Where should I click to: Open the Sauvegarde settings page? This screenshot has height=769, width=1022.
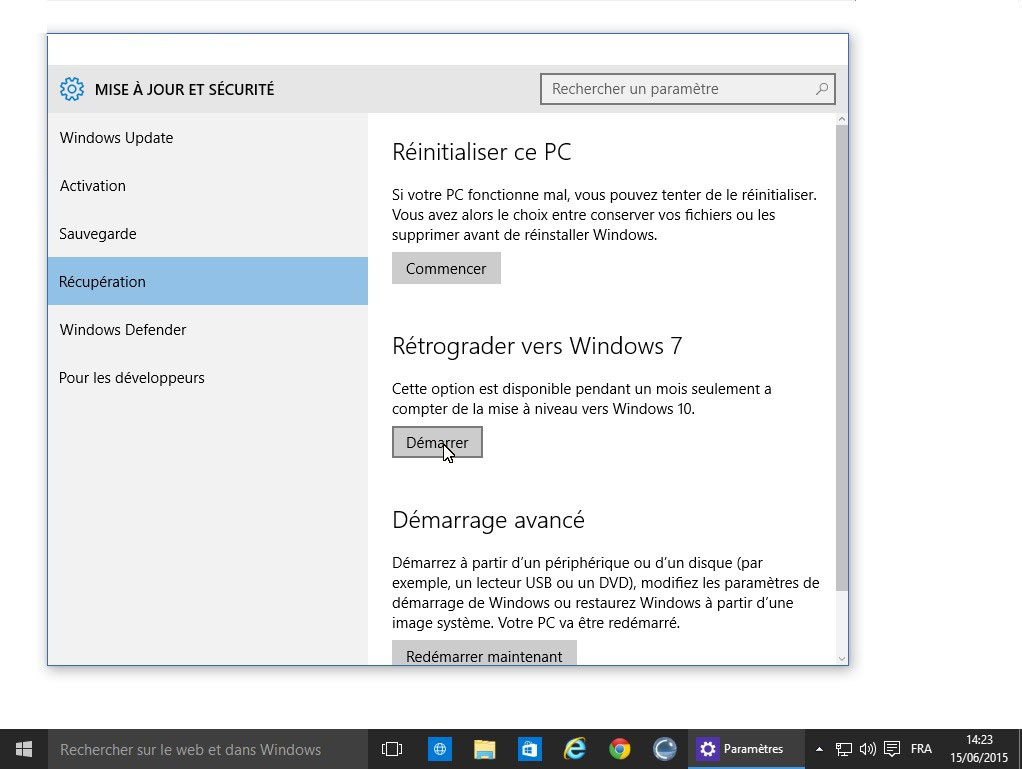(x=97, y=234)
